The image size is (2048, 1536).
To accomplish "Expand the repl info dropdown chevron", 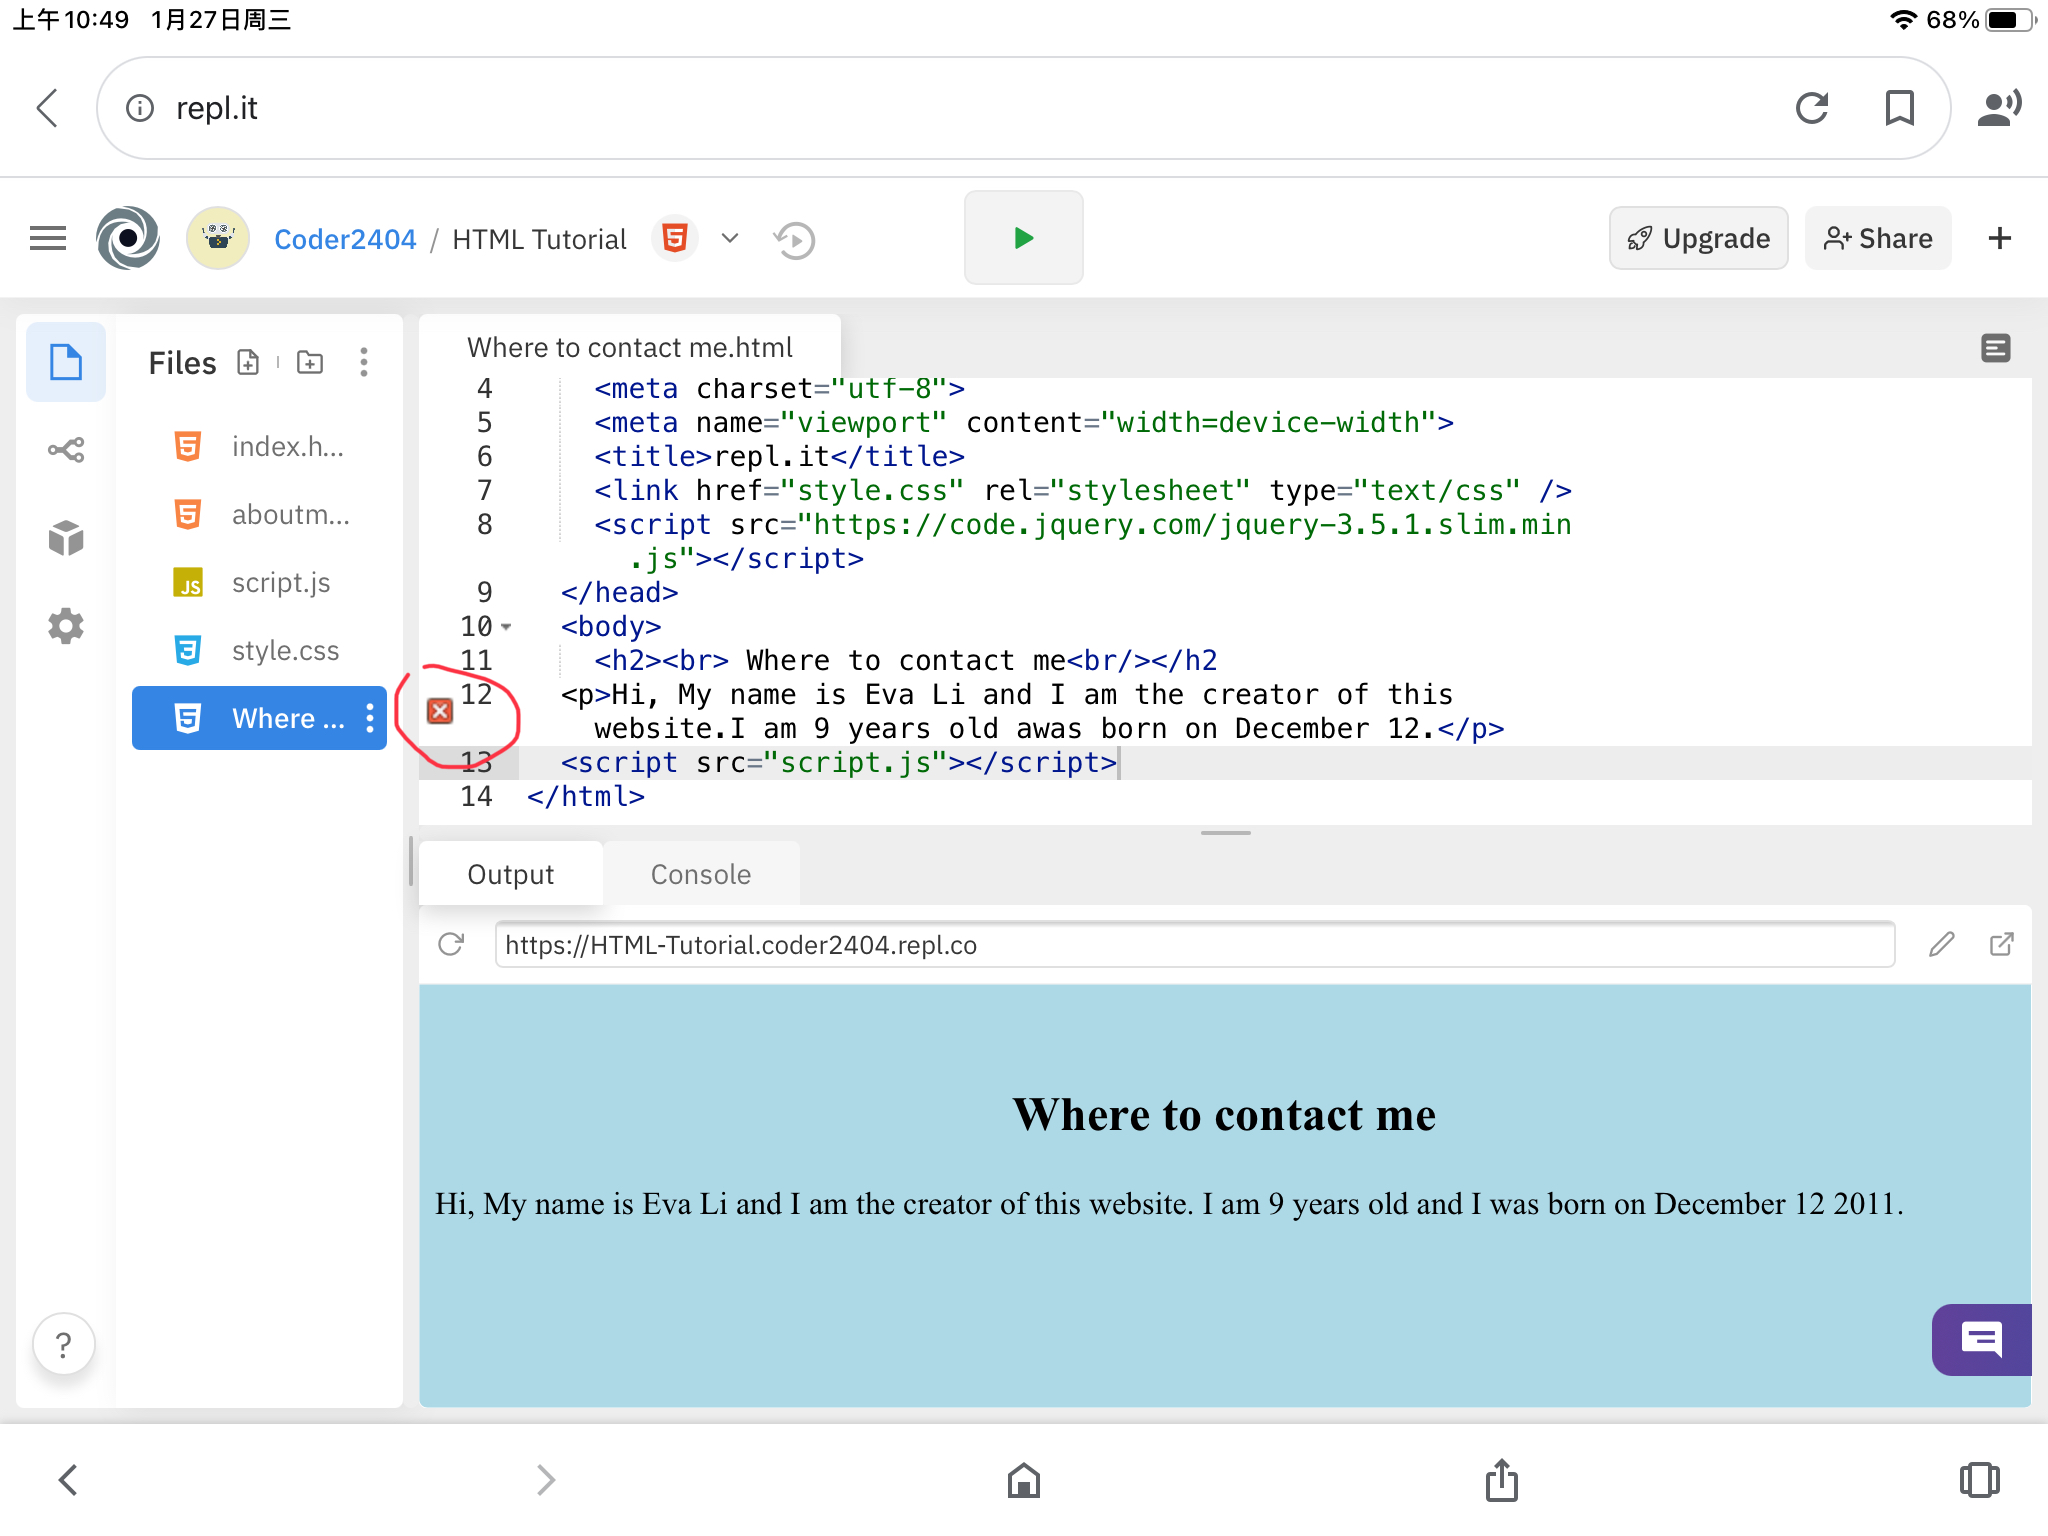I will (x=730, y=238).
